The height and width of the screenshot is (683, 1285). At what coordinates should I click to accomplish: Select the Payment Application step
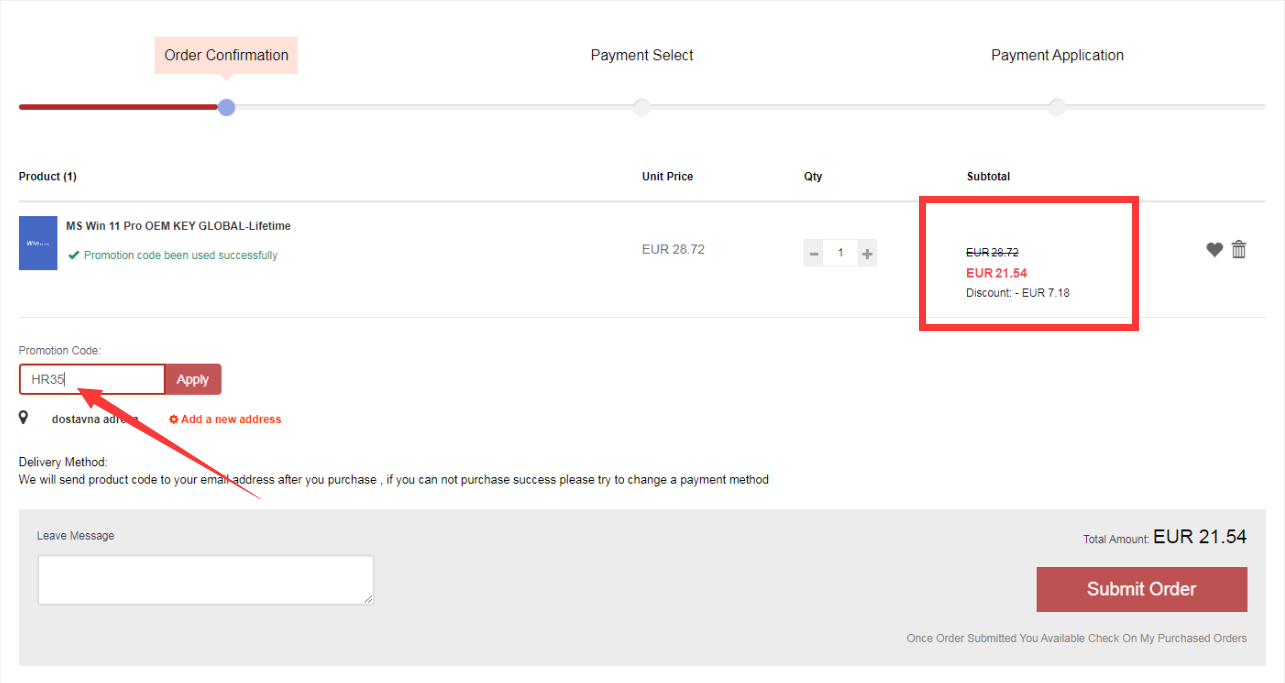pyautogui.click(x=1057, y=55)
